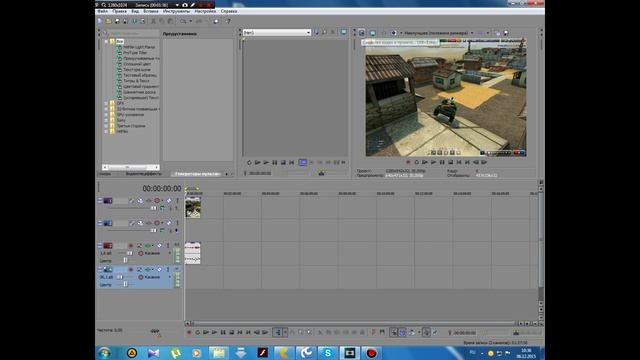
Task: Minimize video track 1 header
Action: pyautogui.click(x=100, y=200)
